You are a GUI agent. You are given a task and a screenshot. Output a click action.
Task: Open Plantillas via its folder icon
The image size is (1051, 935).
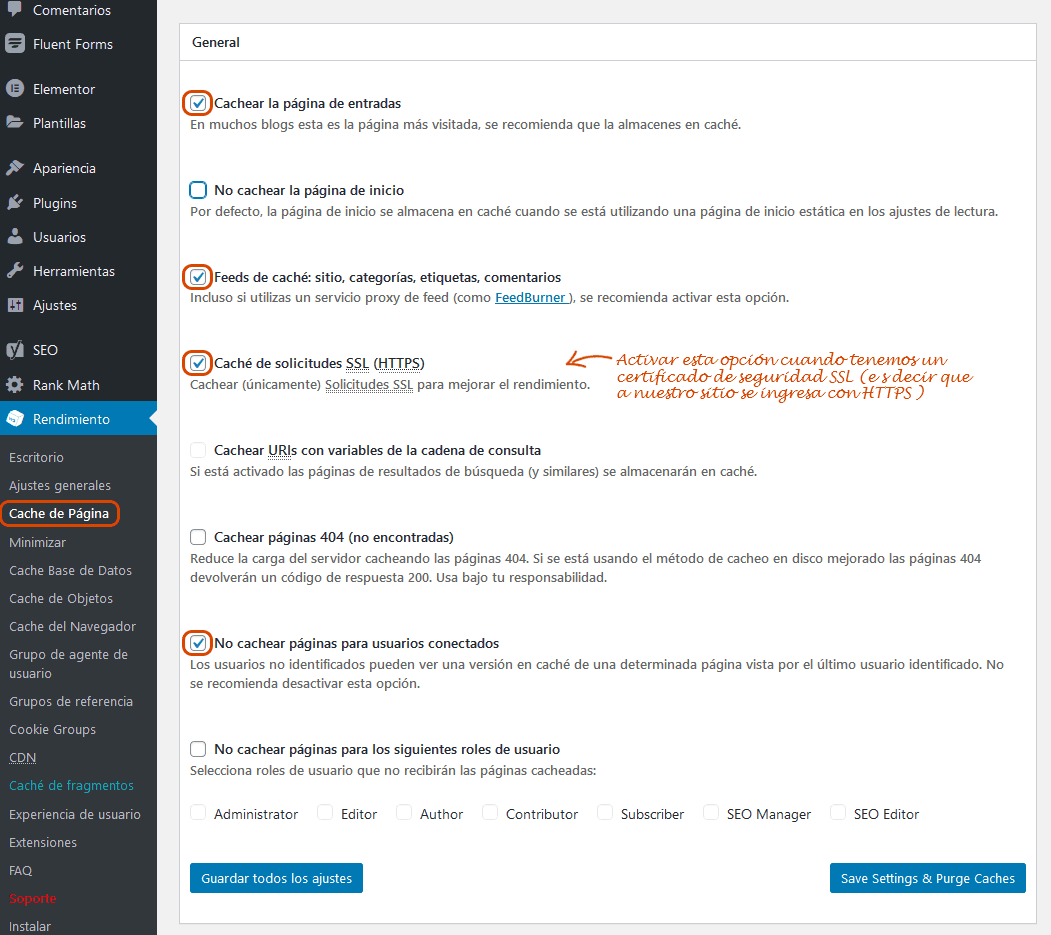(15, 123)
